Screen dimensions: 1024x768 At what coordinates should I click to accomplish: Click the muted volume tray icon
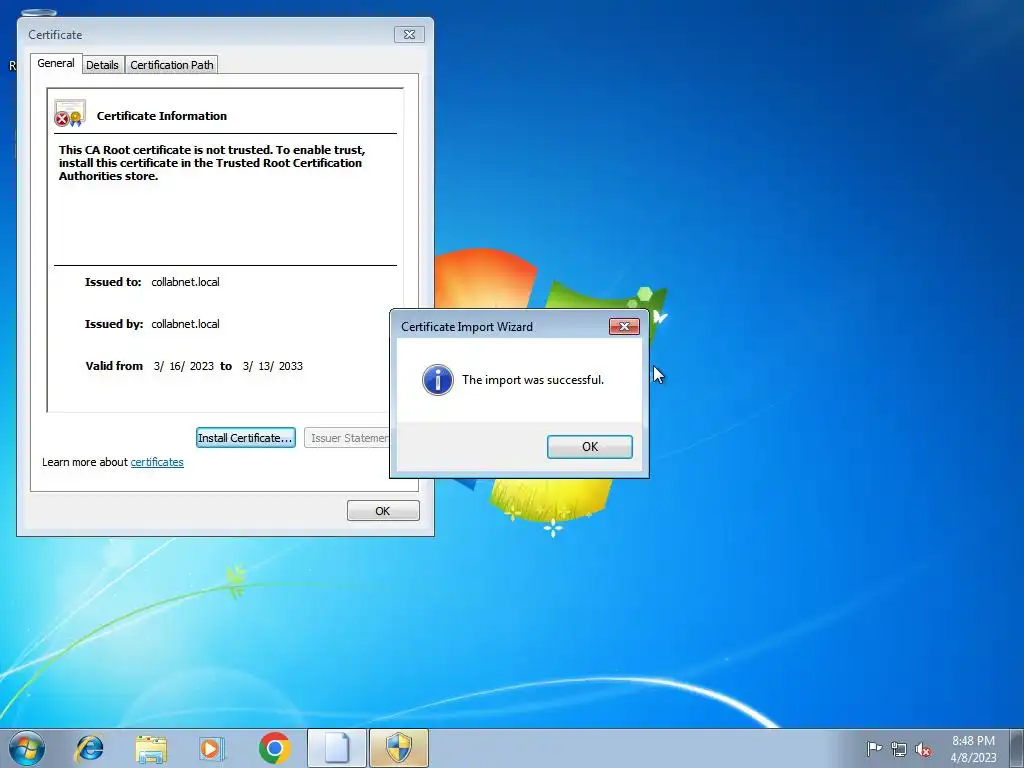[923, 750]
